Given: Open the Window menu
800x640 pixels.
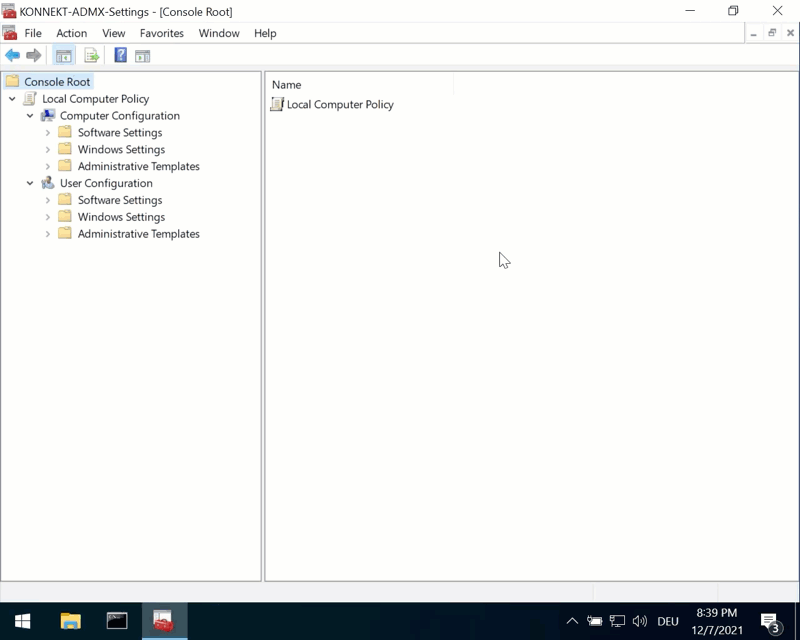Looking at the screenshot, I should tap(219, 33).
